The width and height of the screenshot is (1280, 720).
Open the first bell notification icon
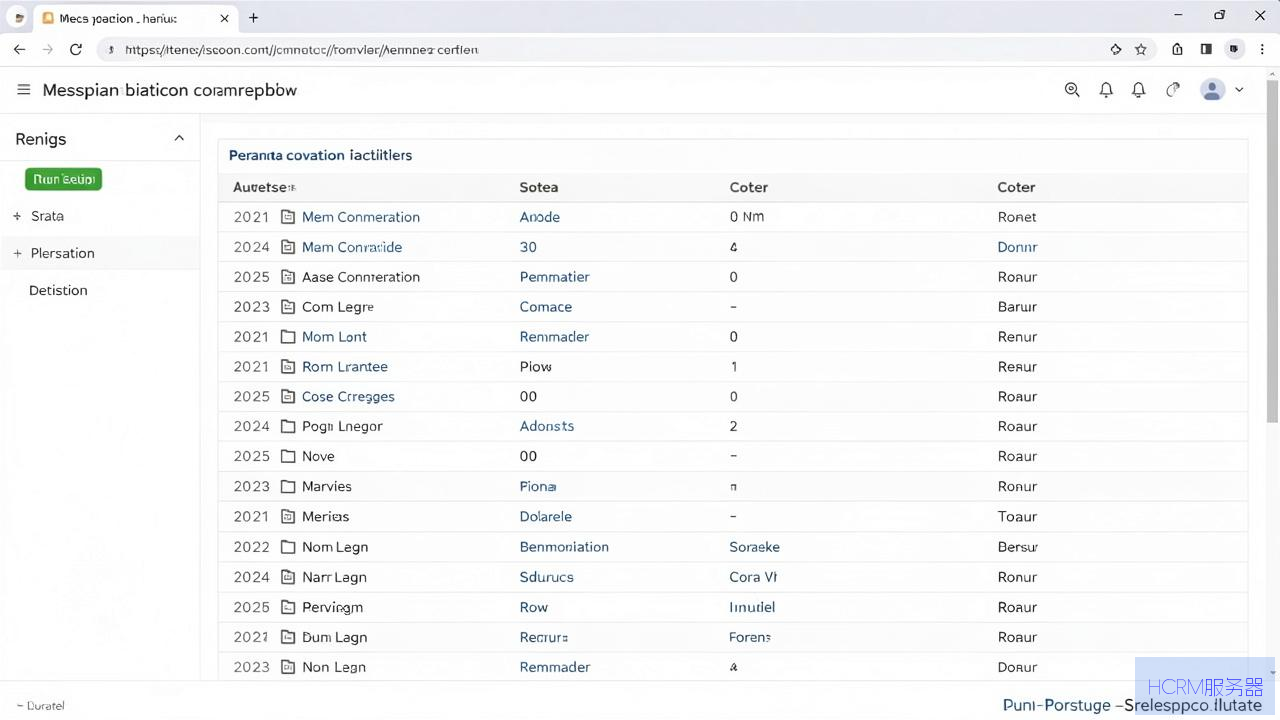click(1106, 90)
